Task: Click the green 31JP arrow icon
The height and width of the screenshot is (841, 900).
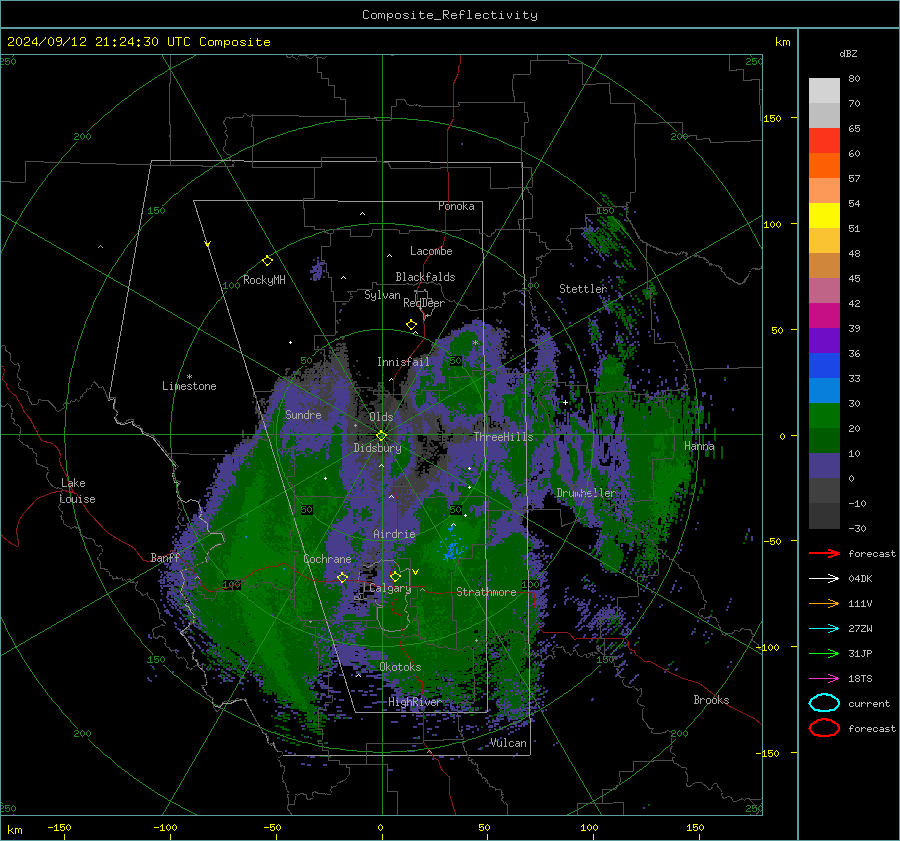Action: point(824,653)
